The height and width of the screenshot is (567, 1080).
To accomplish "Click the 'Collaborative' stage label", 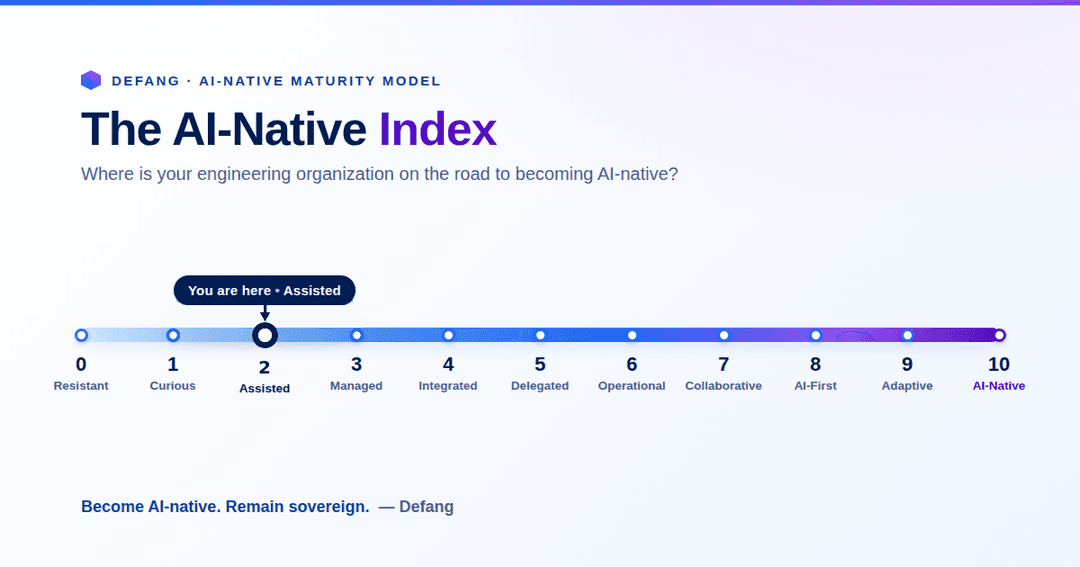I will pos(724,386).
